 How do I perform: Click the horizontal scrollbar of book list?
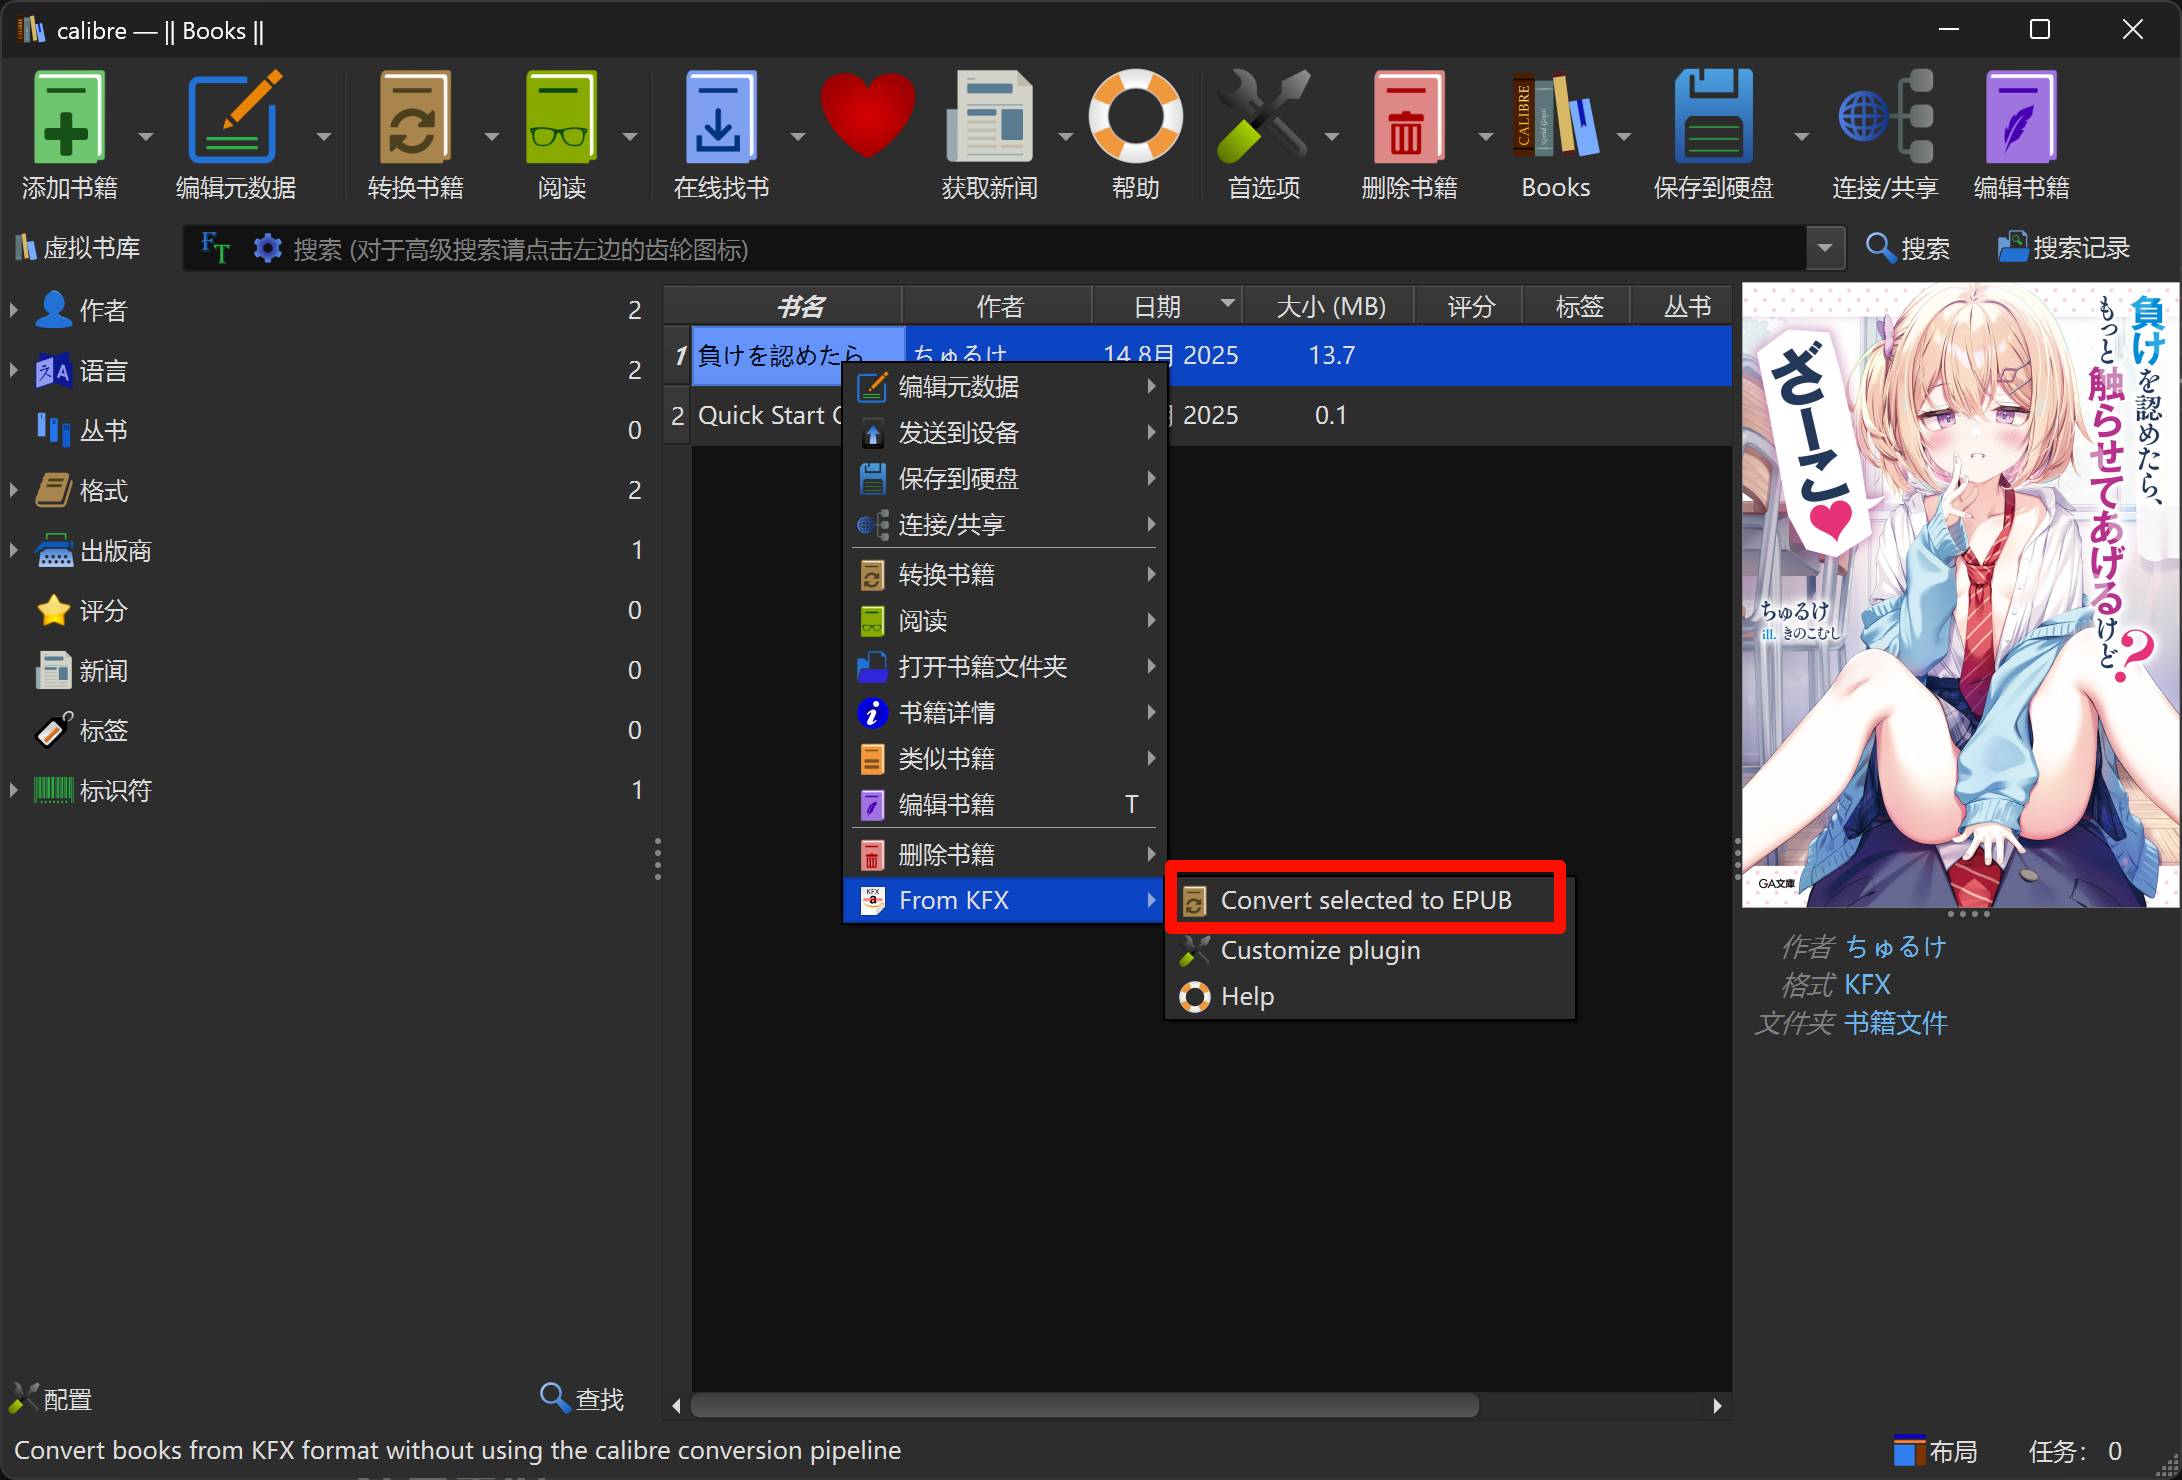[x=1085, y=1405]
